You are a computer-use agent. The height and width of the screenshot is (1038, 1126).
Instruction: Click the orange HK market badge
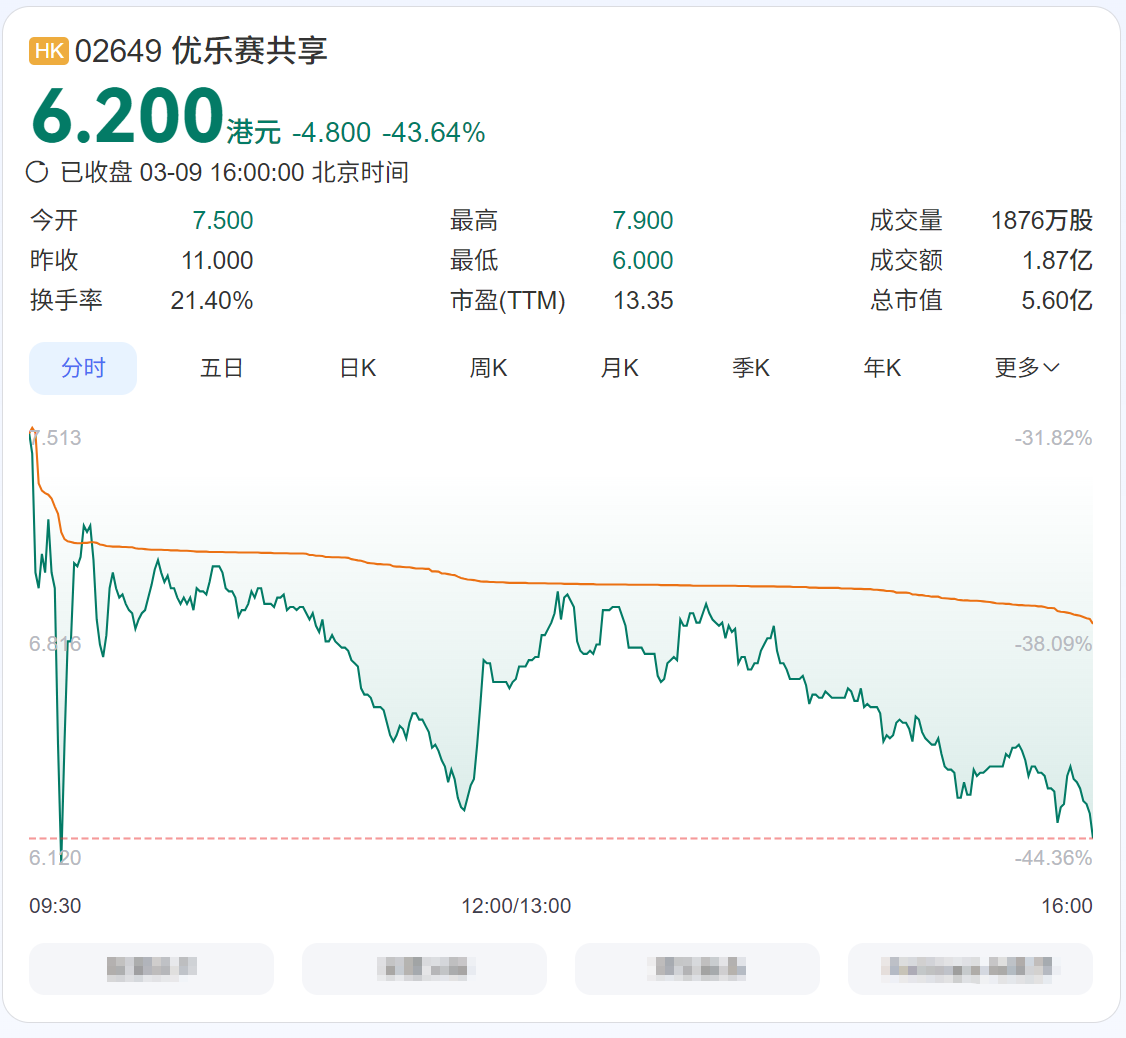(x=49, y=51)
